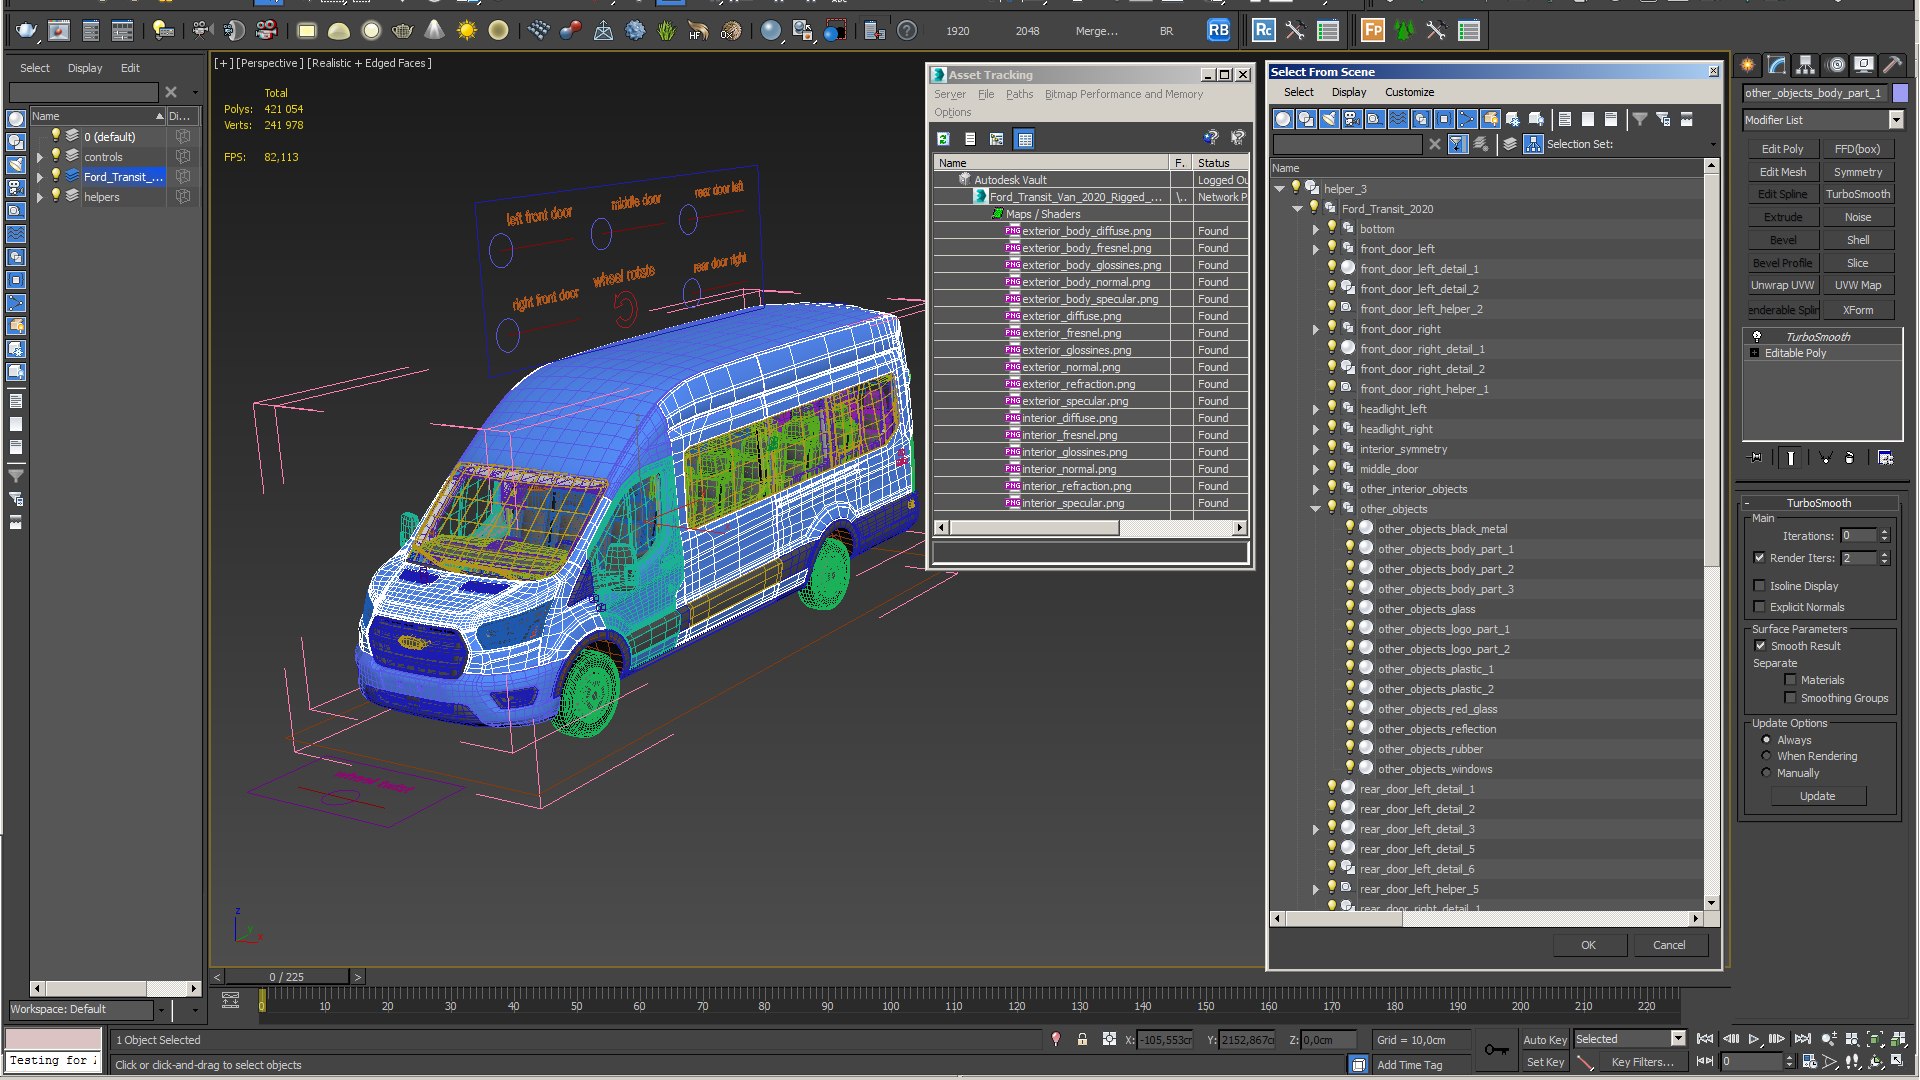Open Edit menu in layer explorer
The width and height of the screenshot is (1920, 1080).
(x=130, y=68)
